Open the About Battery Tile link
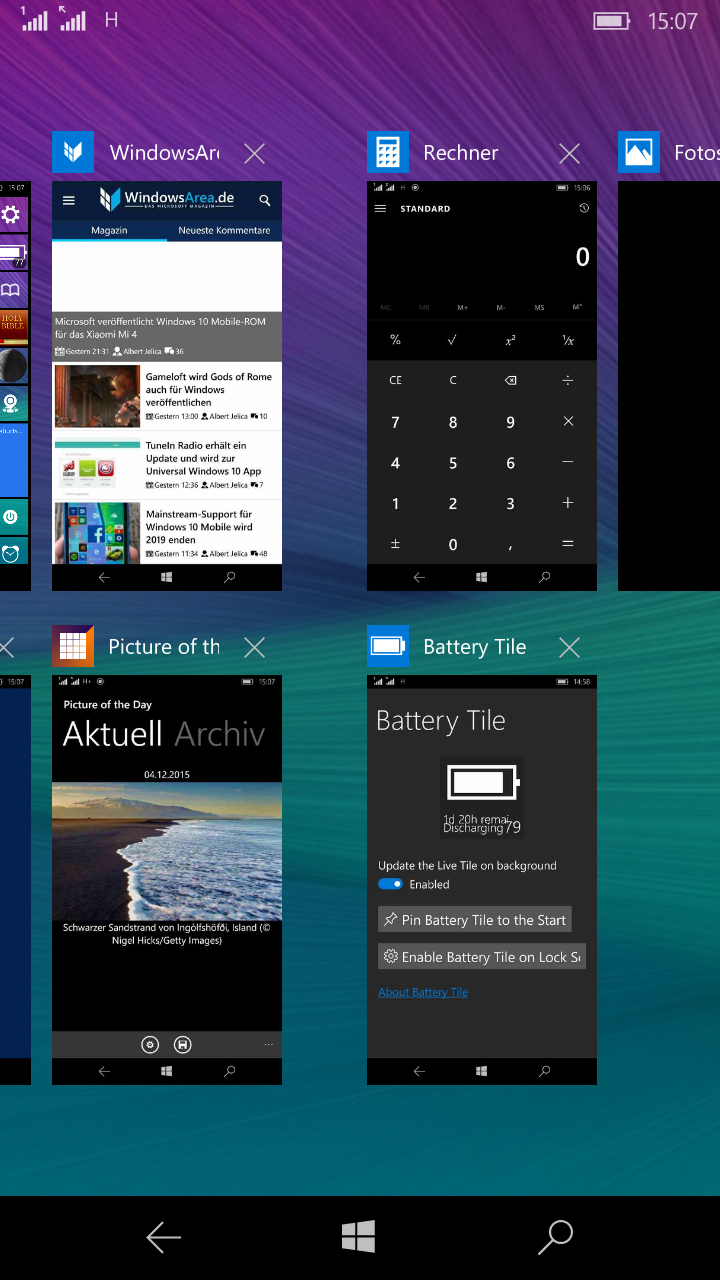 coord(423,992)
